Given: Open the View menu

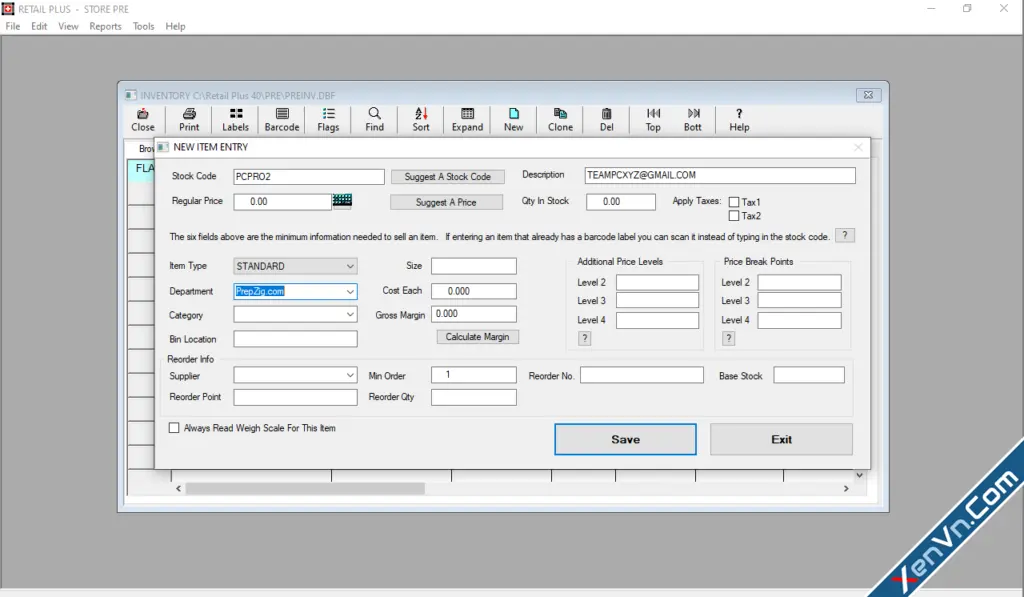Looking at the screenshot, I should pyautogui.click(x=68, y=26).
